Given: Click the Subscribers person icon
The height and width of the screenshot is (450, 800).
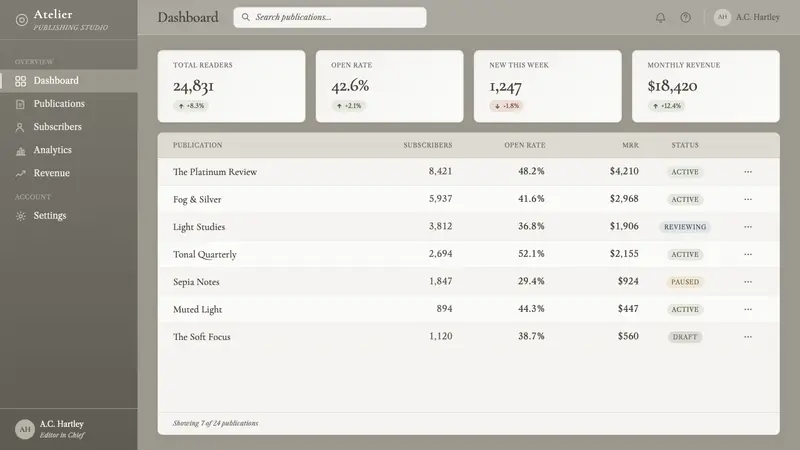Looking at the screenshot, I should pos(20,127).
